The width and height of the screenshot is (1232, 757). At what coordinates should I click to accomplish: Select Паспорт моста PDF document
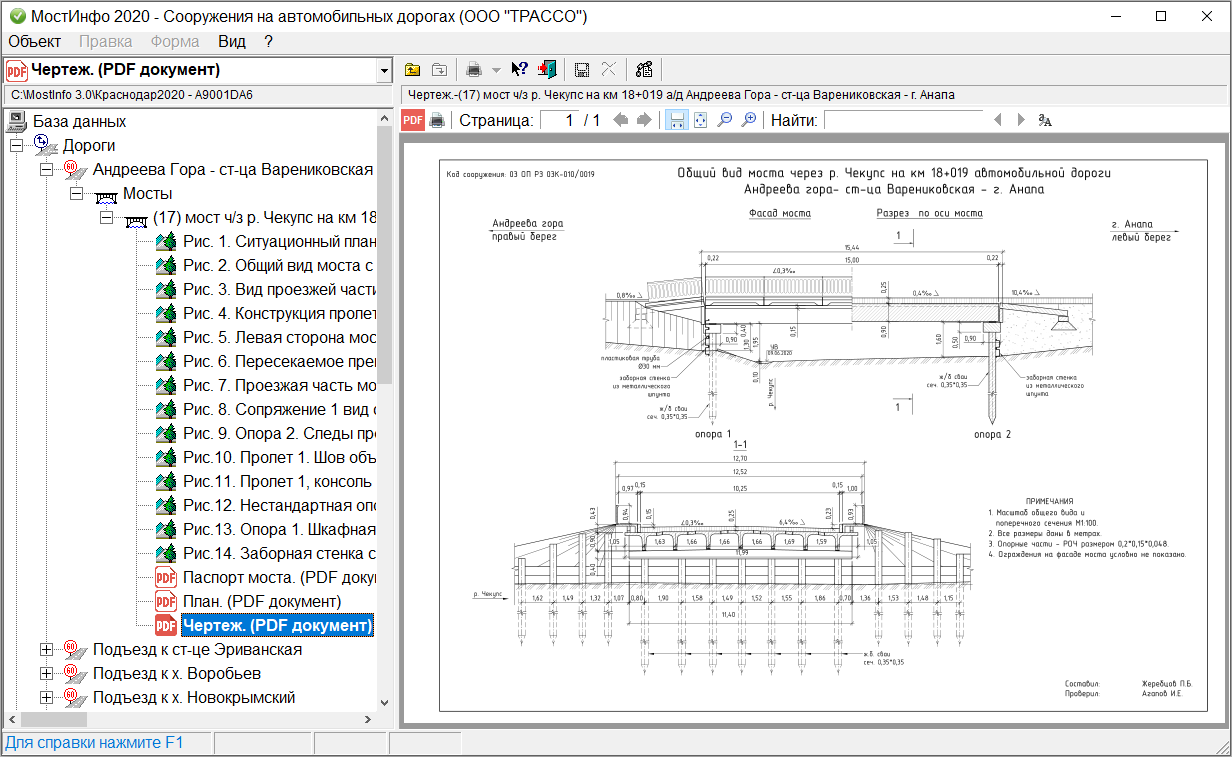click(x=278, y=578)
